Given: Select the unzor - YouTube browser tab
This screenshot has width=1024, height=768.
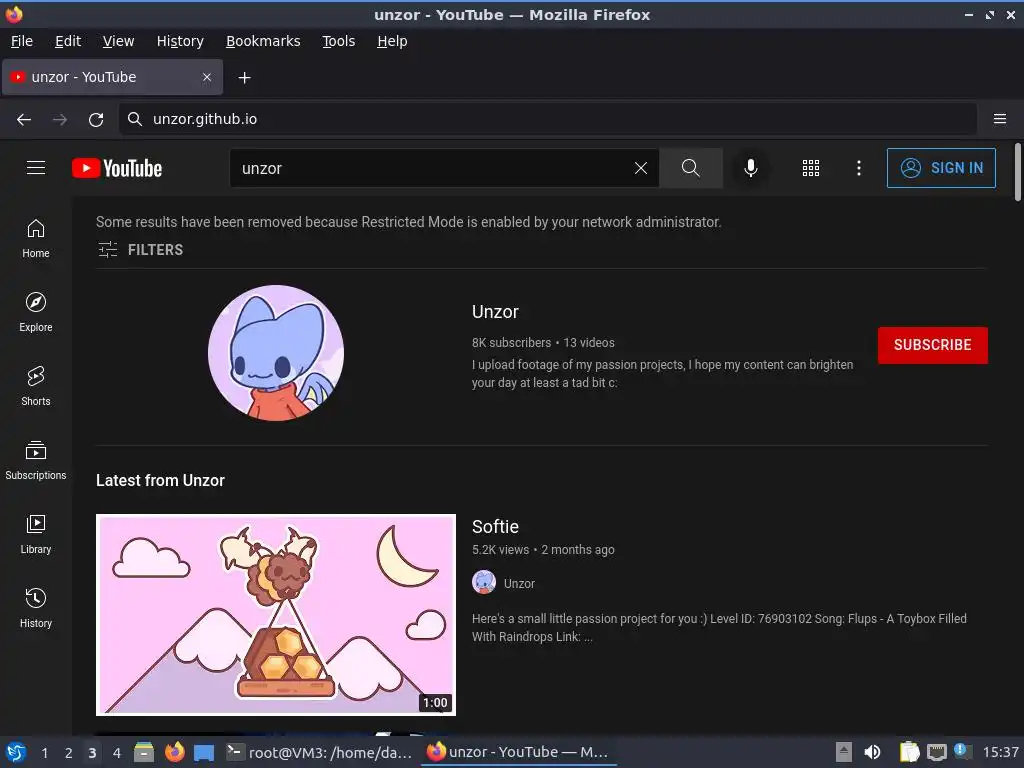Looking at the screenshot, I should coord(112,77).
